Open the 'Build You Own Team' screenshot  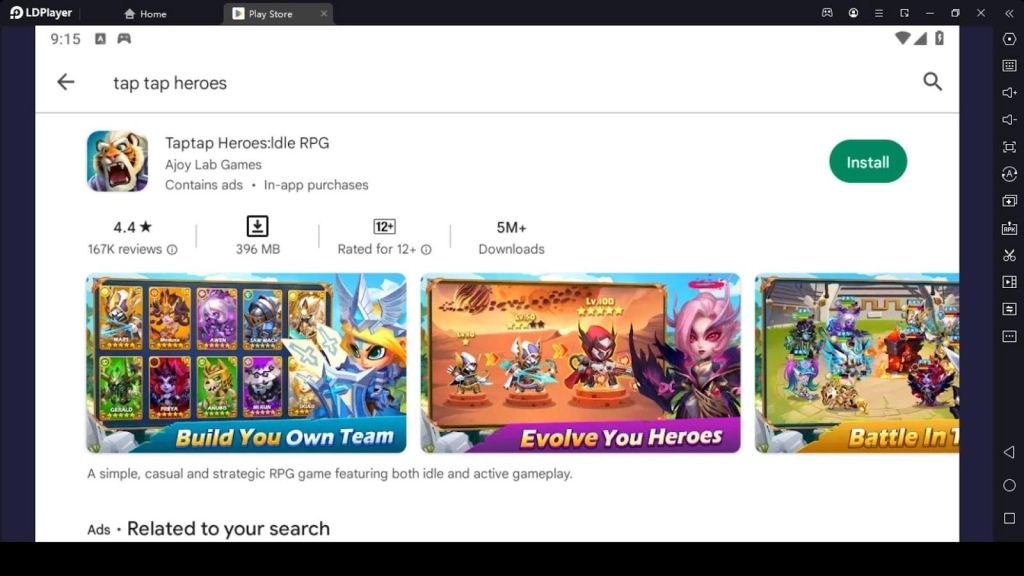pos(246,363)
